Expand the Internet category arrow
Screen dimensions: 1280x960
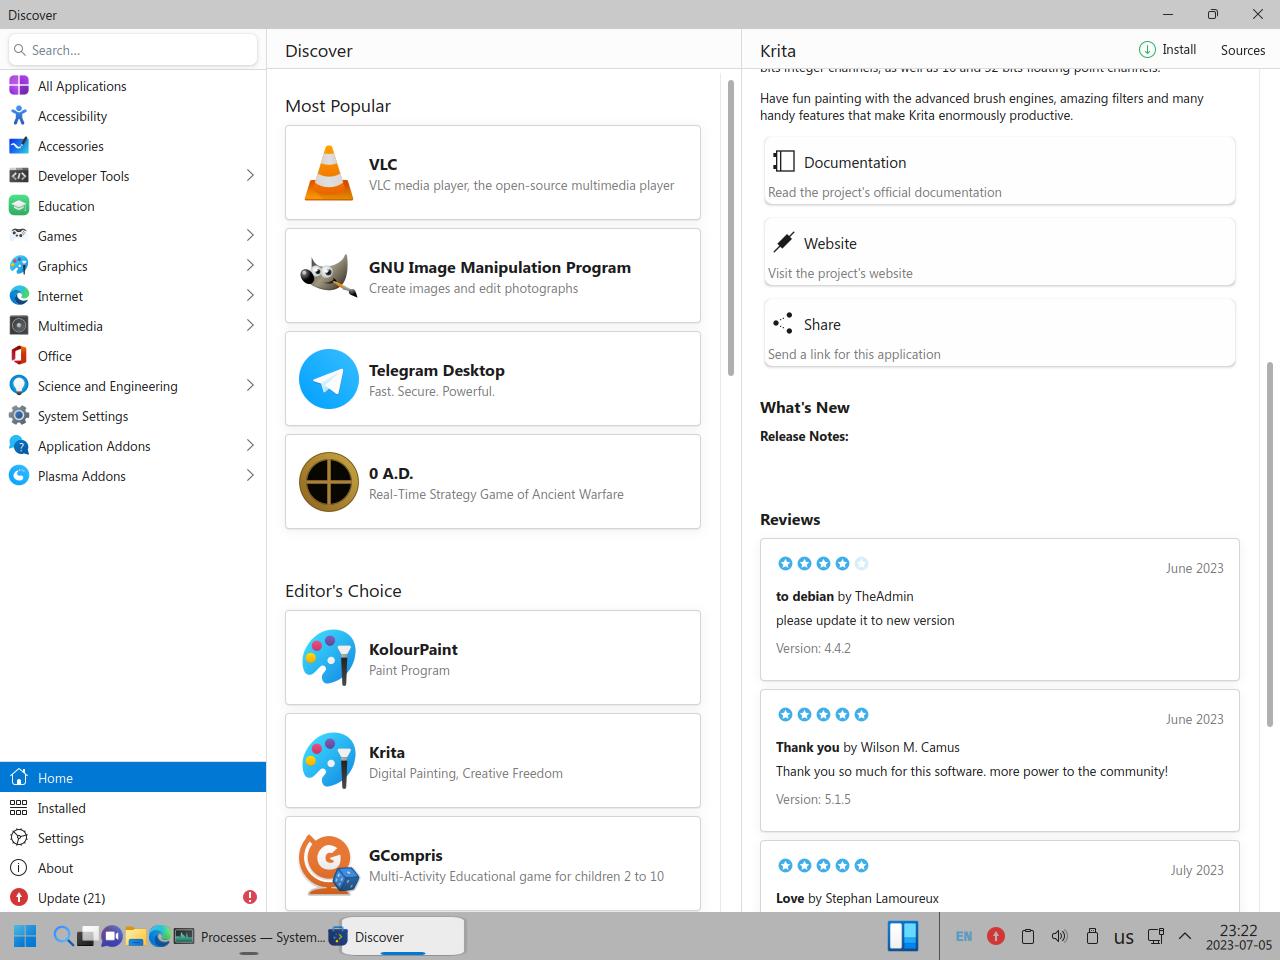click(x=250, y=296)
